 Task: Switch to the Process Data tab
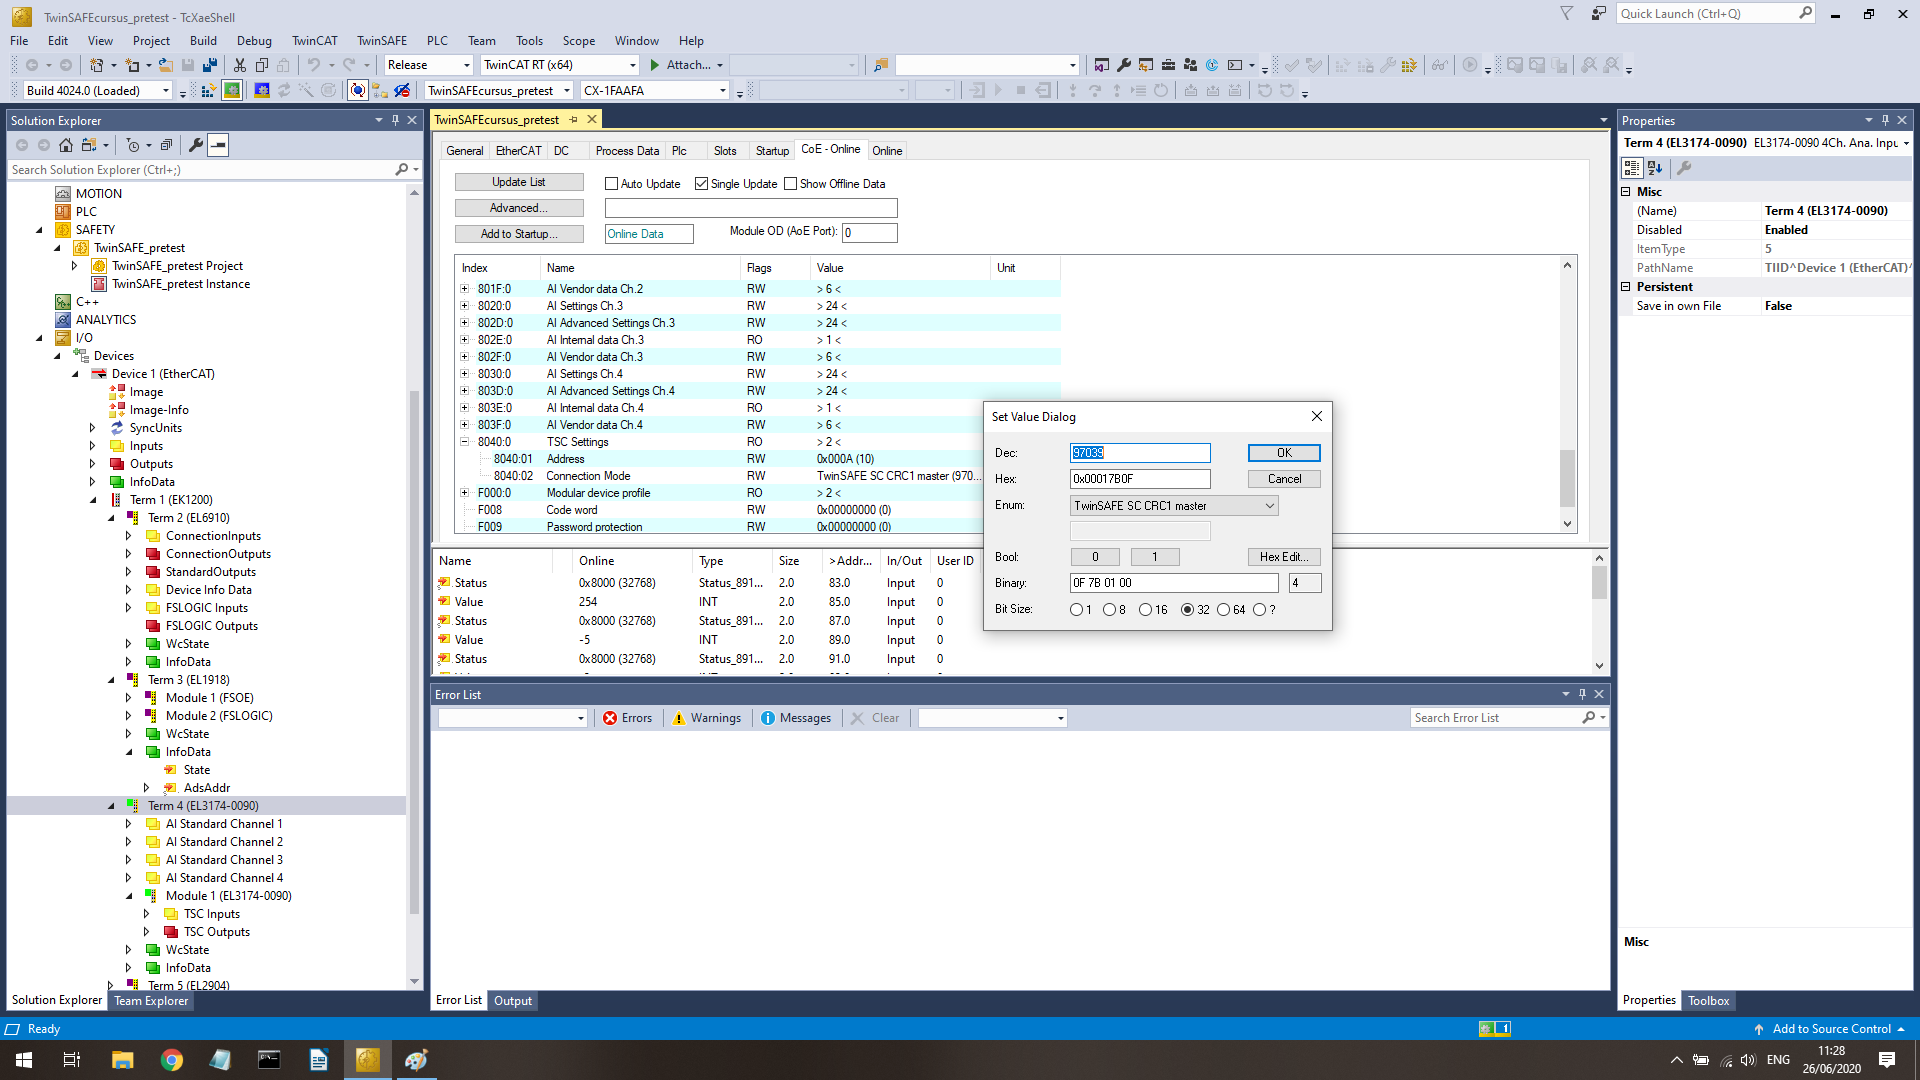[627, 151]
